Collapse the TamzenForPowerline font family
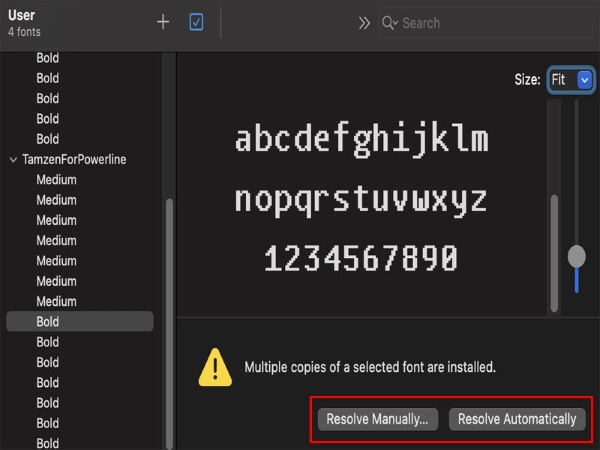The width and height of the screenshot is (600, 450). (x=13, y=160)
